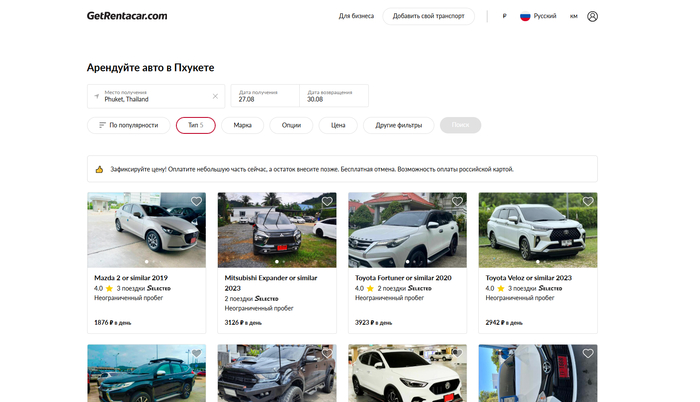Favorite the Toyota Fortuner with heart icon
Screen dimensions: 700x402
coord(457,201)
